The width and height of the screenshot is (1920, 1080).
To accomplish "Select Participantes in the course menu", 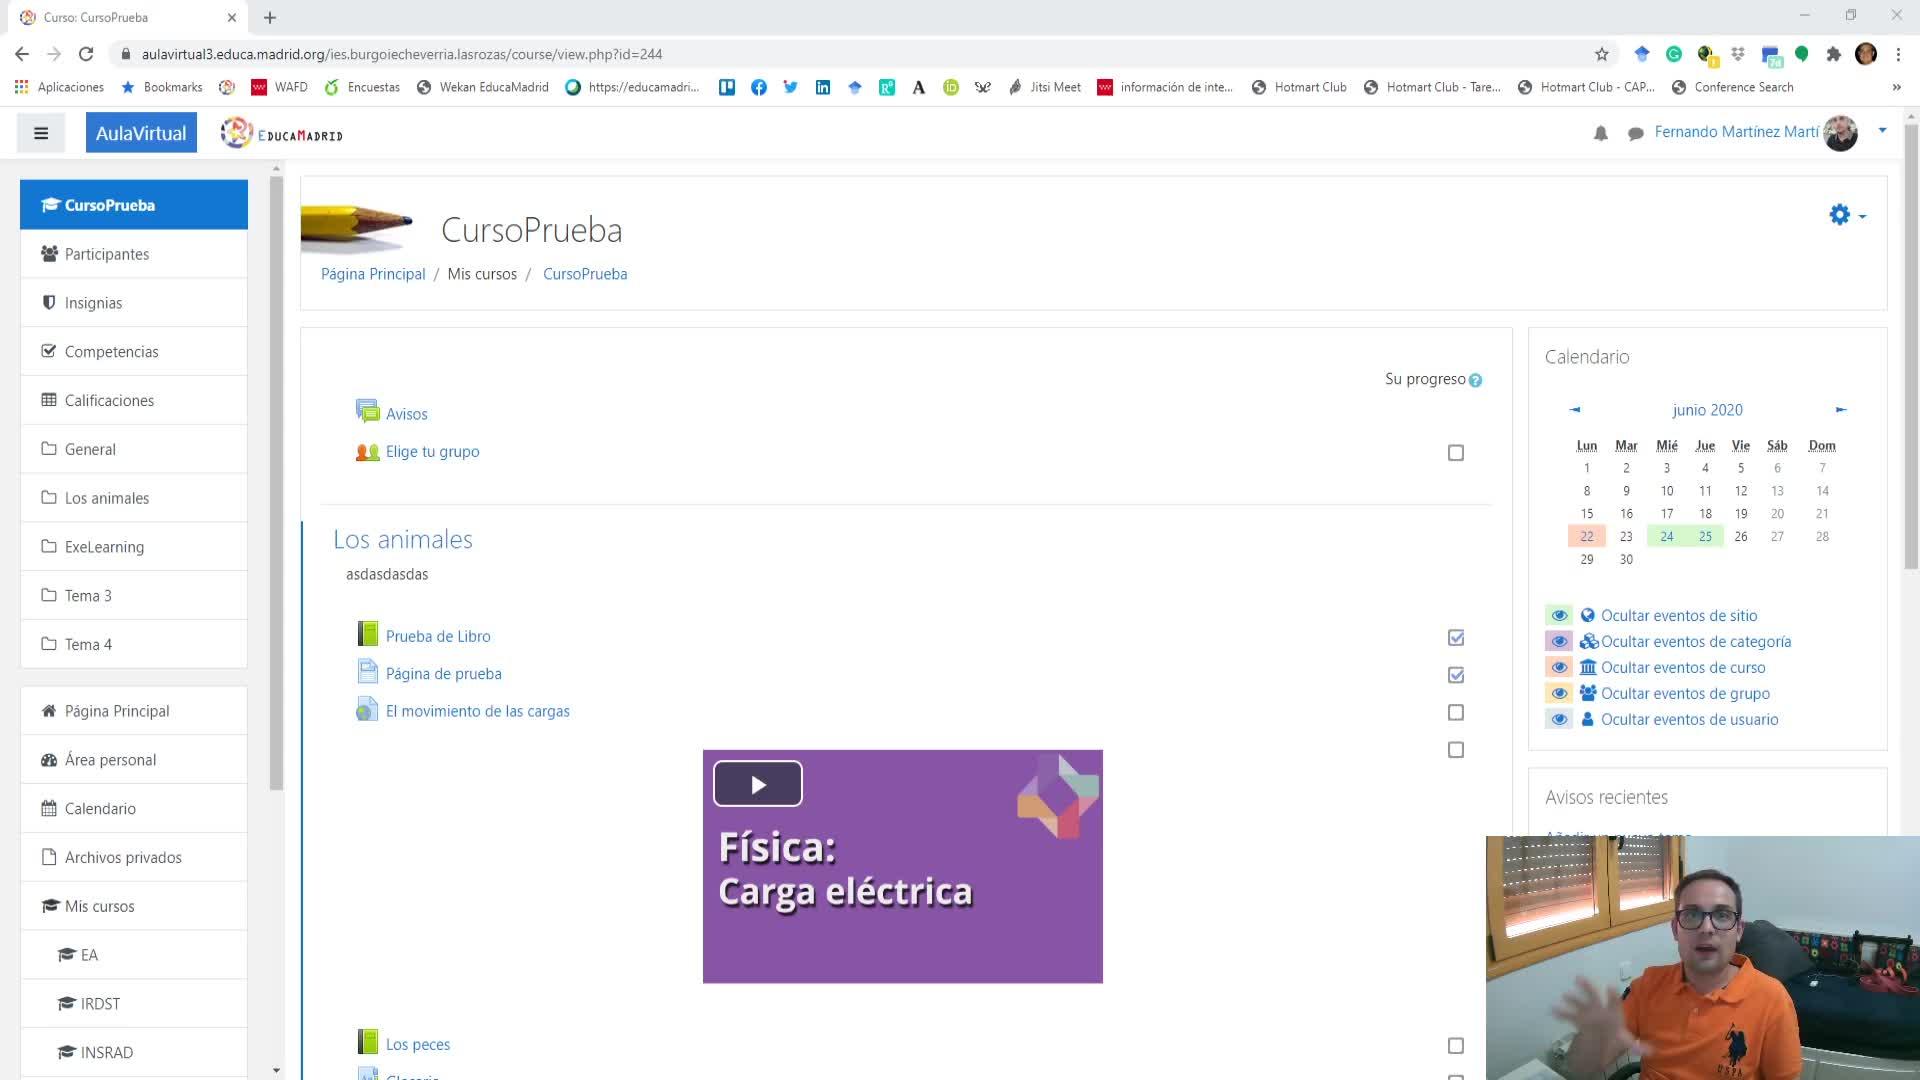I will (x=106, y=254).
